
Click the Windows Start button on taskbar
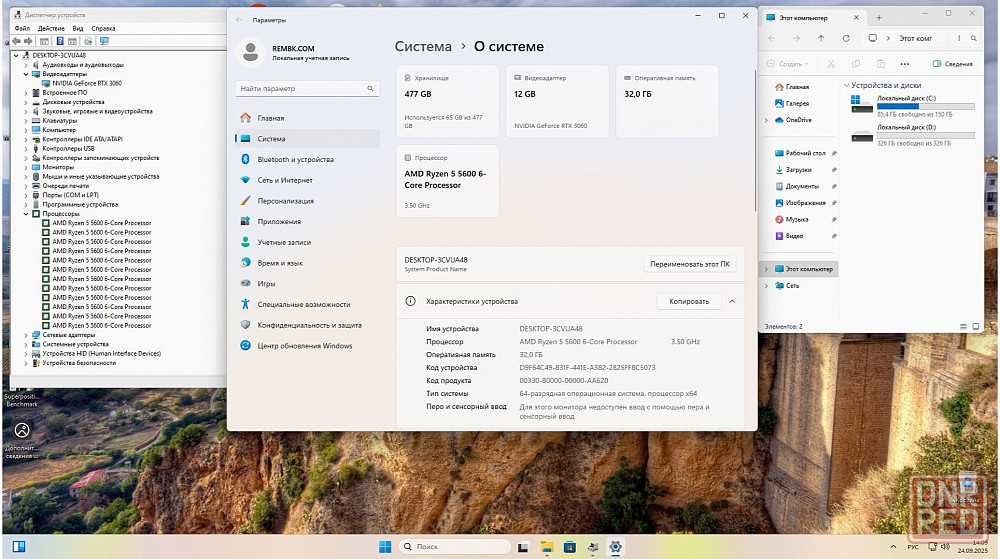point(385,547)
